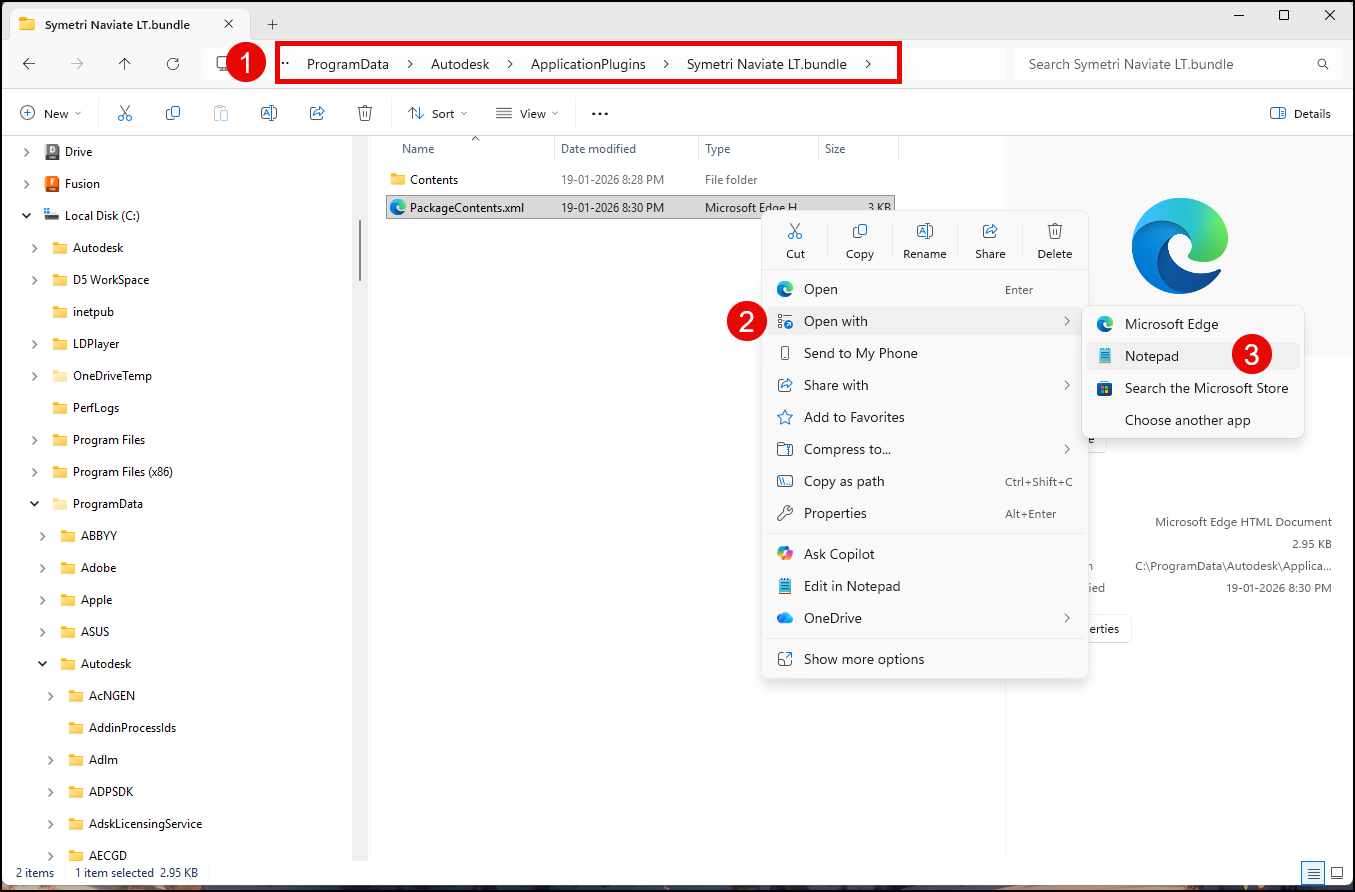Choose Open in the context menu
The width and height of the screenshot is (1355, 892).
[924, 289]
